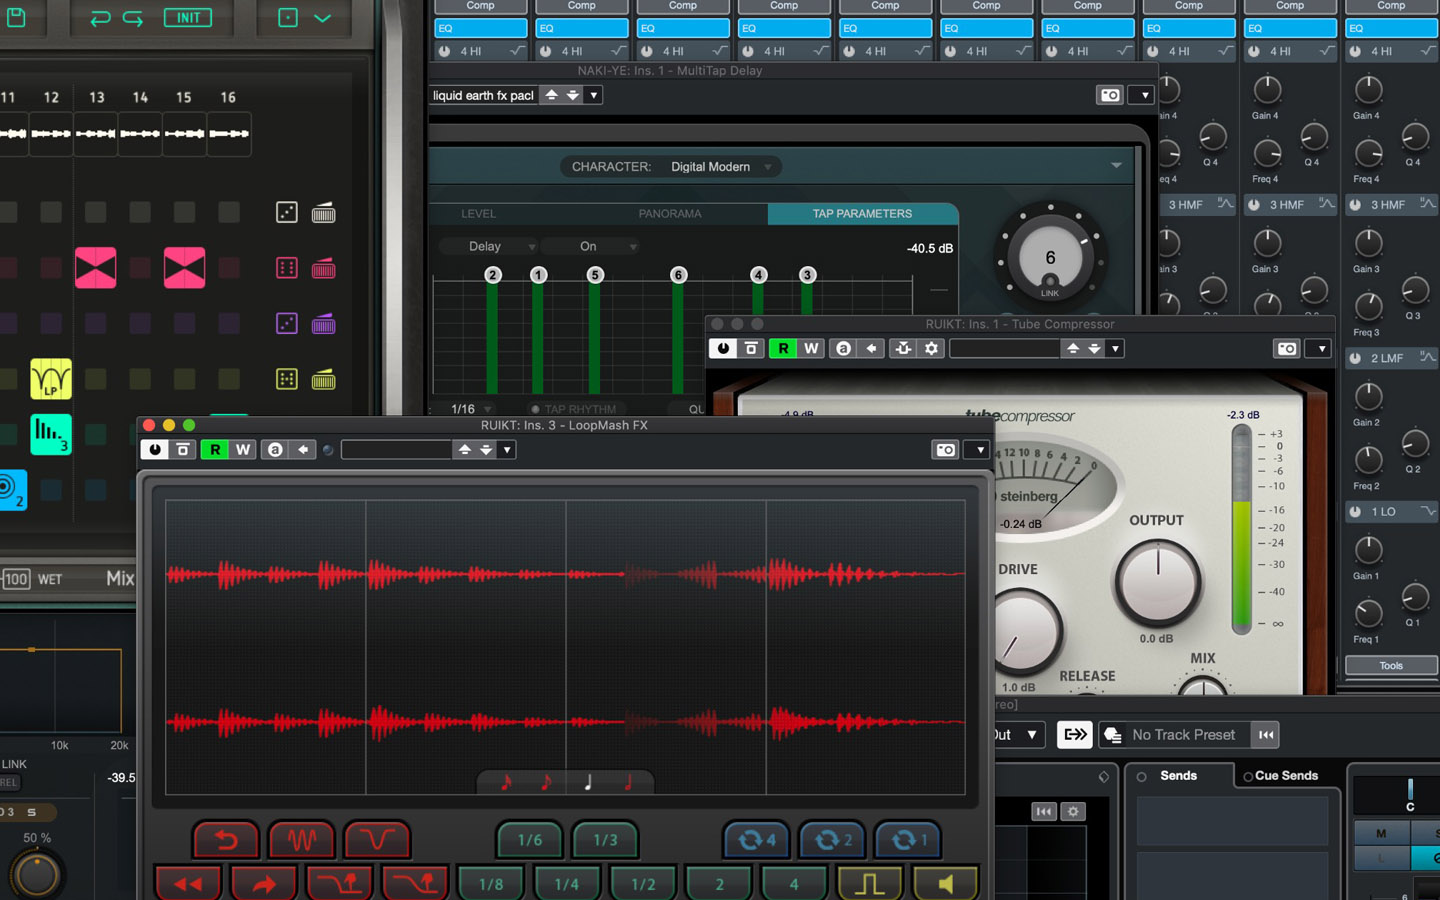Select tap handle 6 in the MultiTap Delay graph

tap(678, 275)
